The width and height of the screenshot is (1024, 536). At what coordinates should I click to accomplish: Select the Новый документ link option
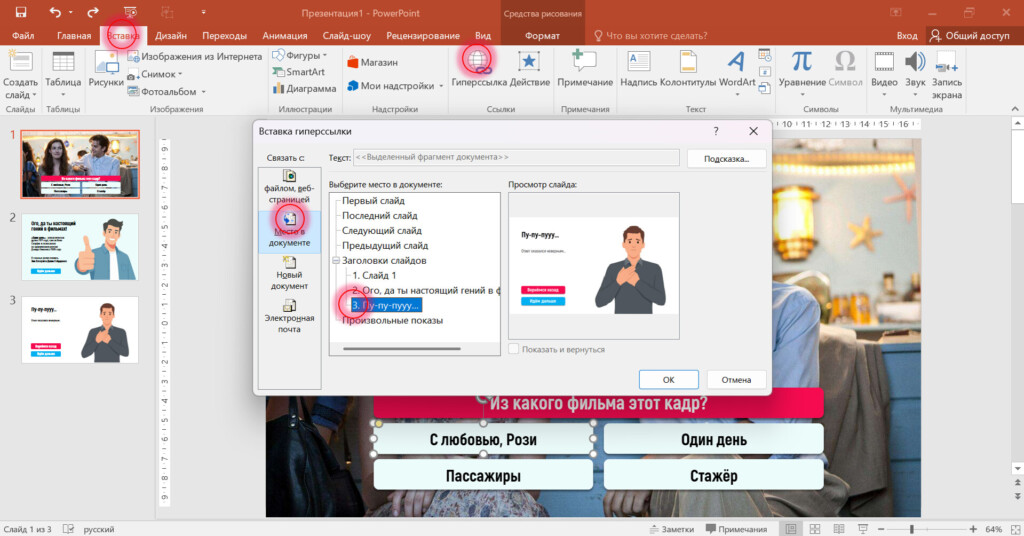pyautogui.click(x=289, y=272)
